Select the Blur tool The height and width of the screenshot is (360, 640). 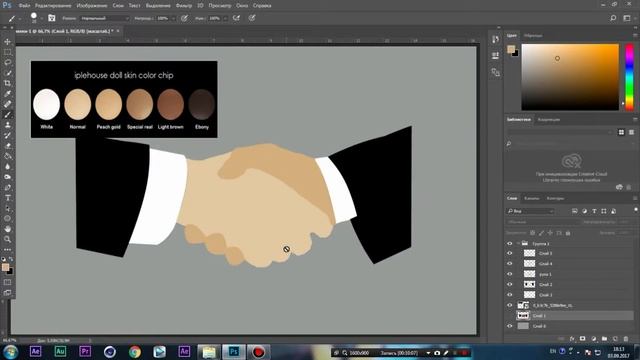(7, 167)
